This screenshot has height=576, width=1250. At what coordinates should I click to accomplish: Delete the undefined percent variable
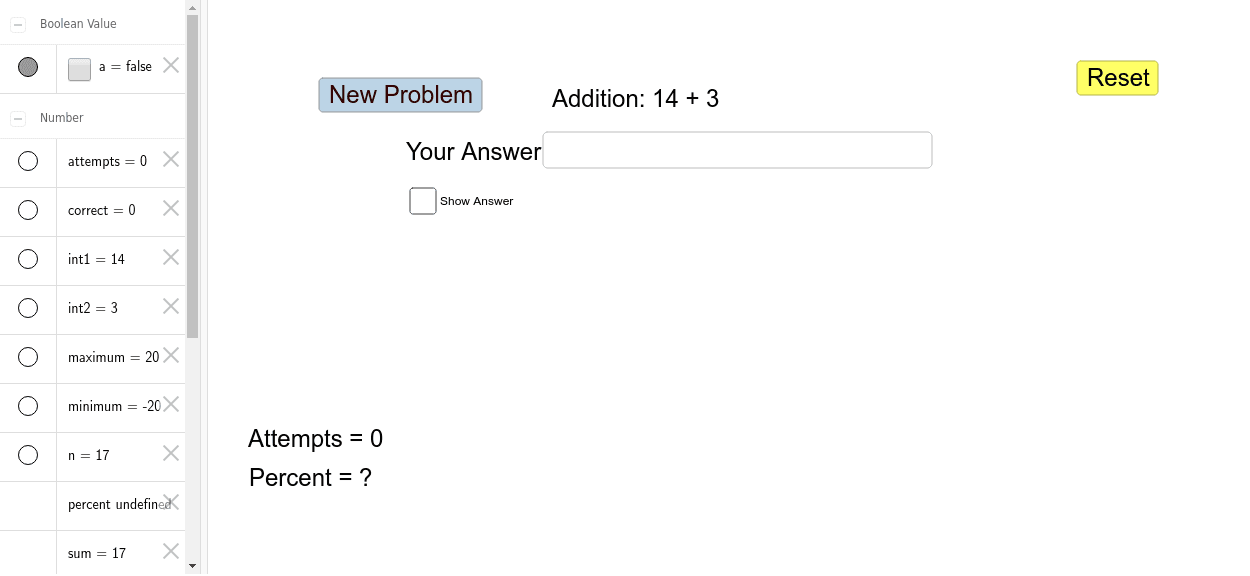170,500
